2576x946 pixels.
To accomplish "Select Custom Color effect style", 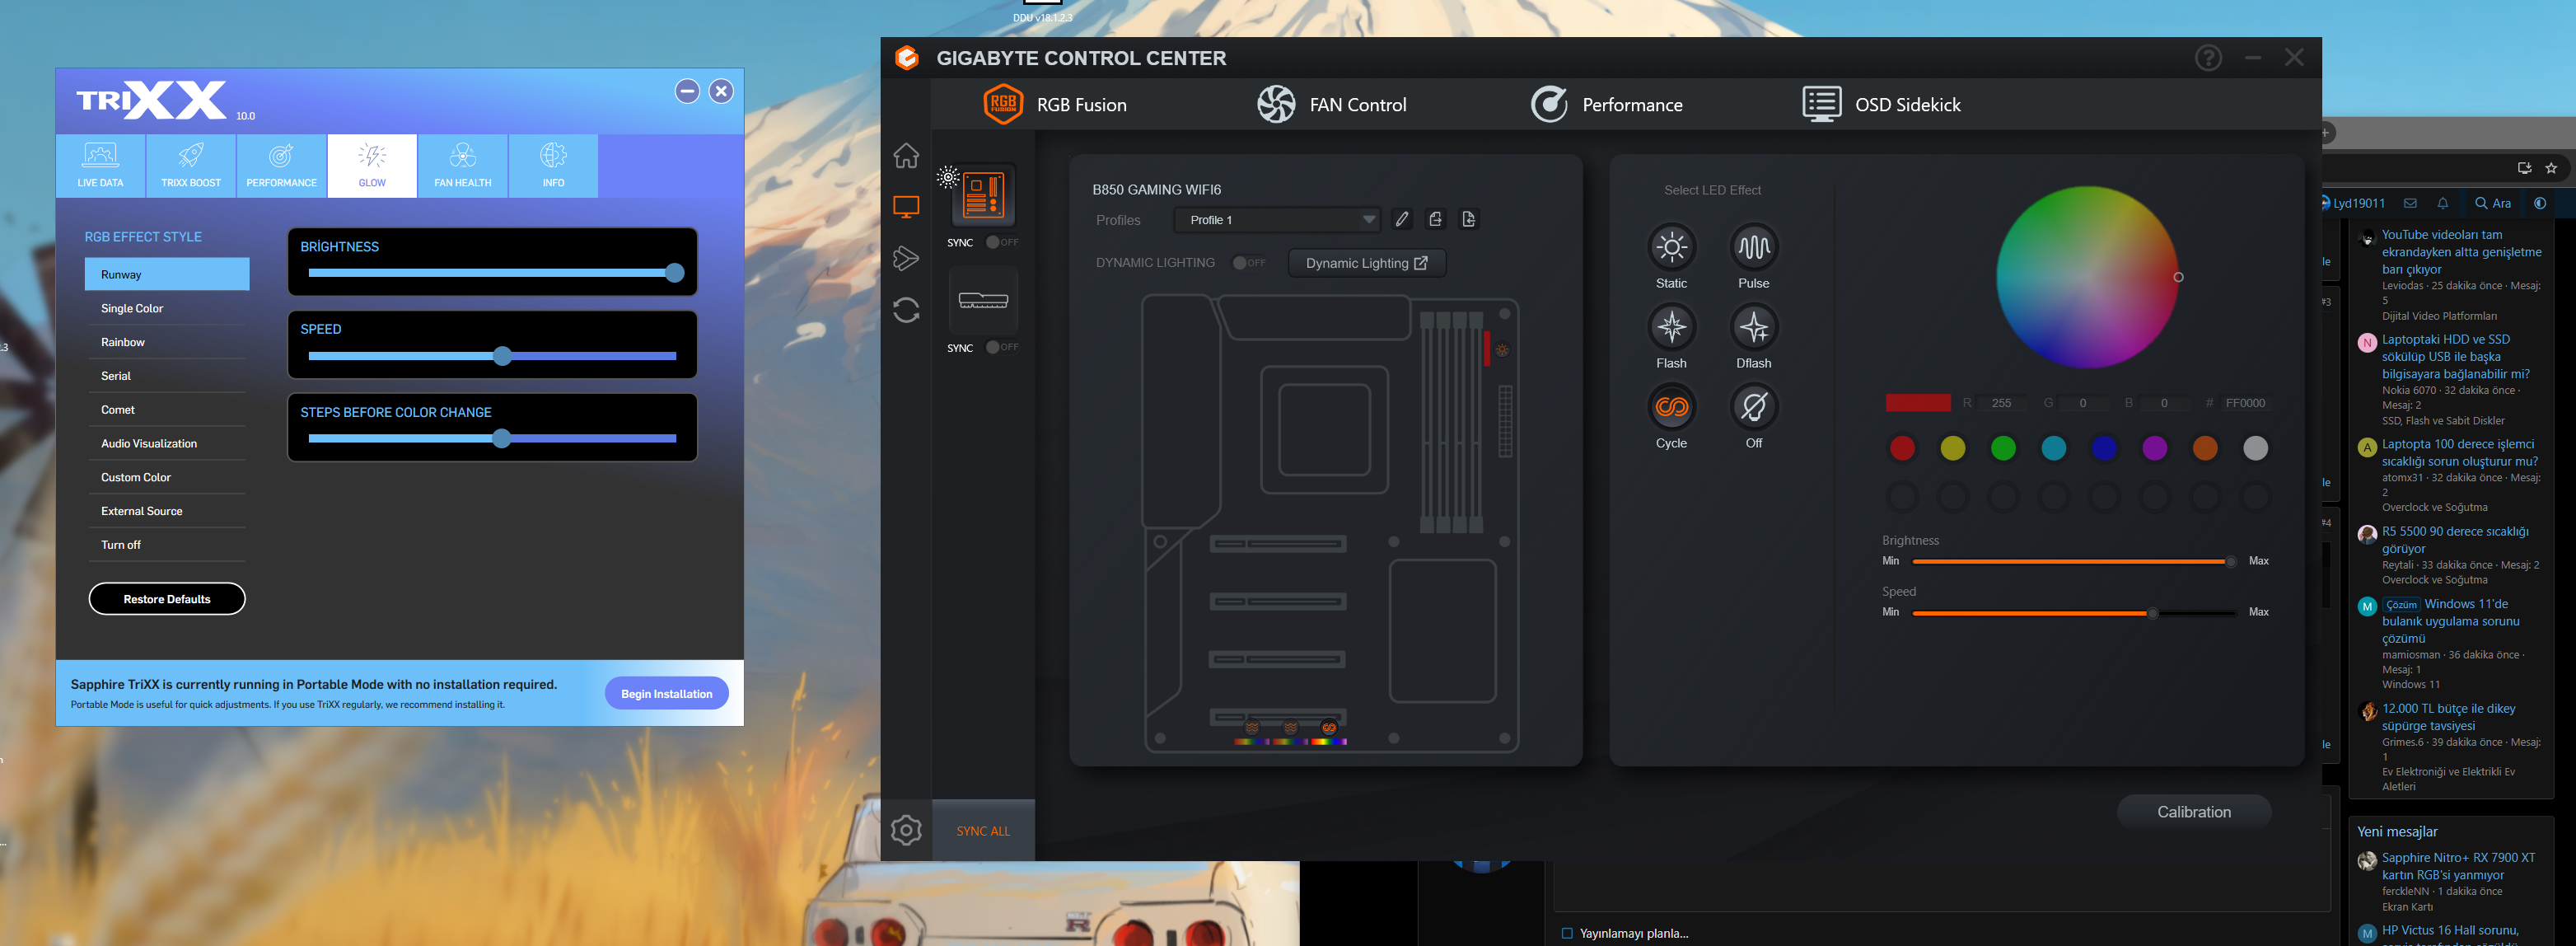I will 167,477.
